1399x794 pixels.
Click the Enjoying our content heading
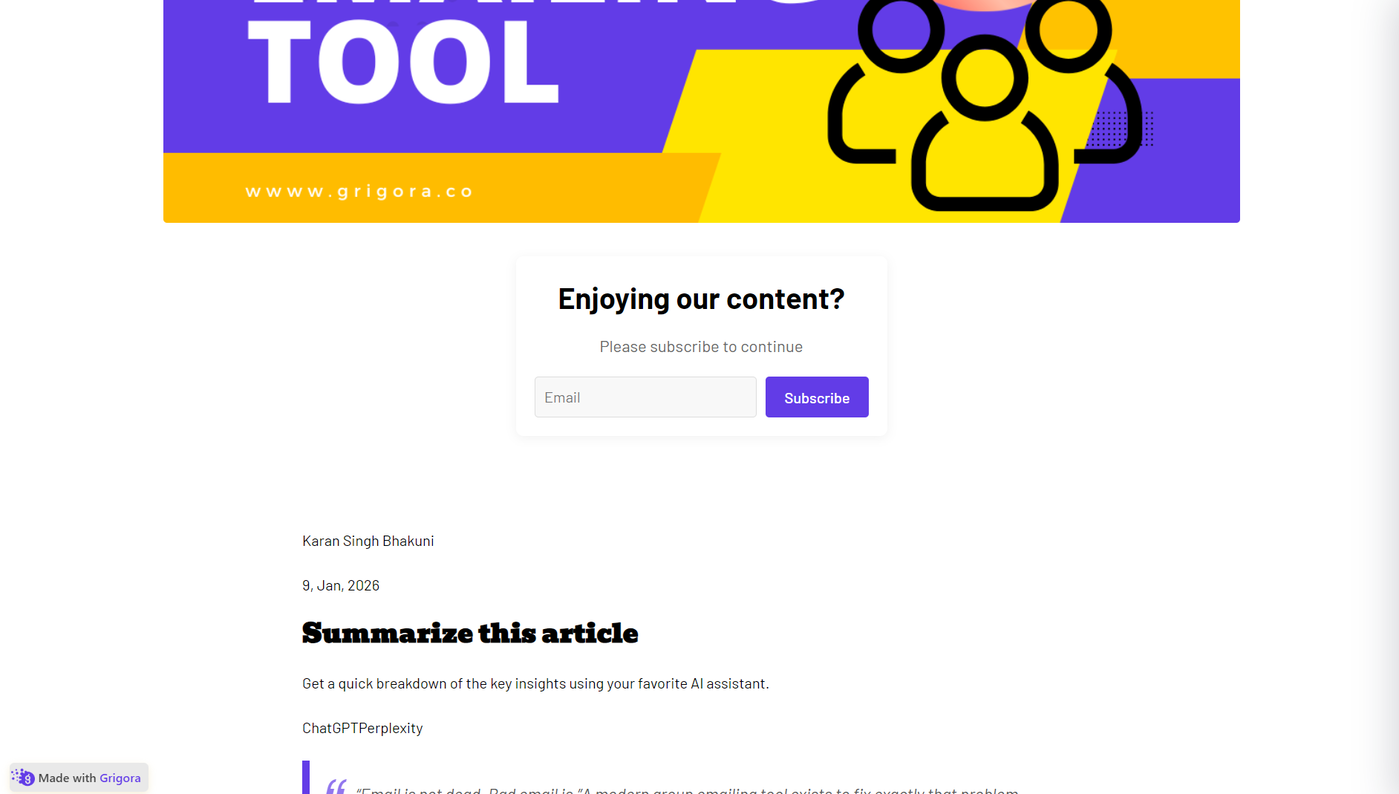701,298
